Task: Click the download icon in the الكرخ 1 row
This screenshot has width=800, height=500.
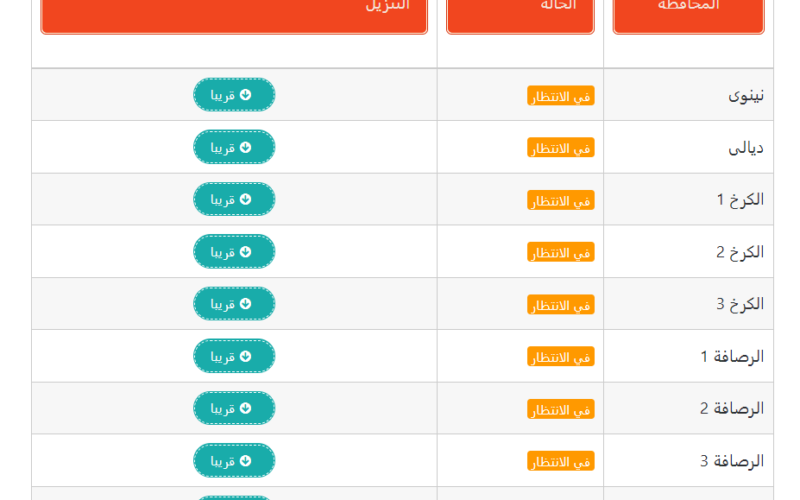Action: point(245,199)
